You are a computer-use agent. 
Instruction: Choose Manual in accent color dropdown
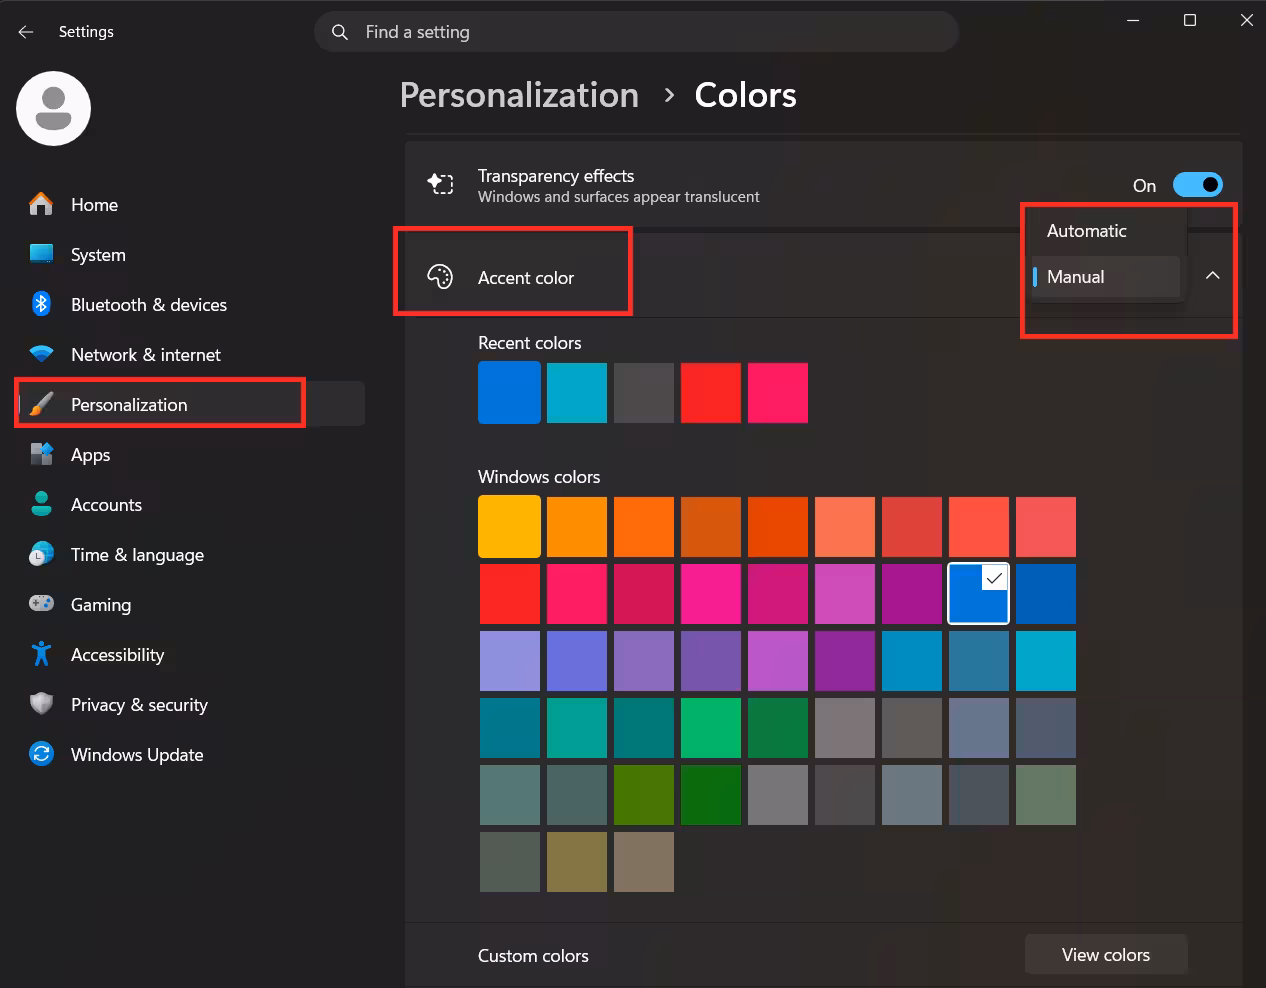[1106, 277]
